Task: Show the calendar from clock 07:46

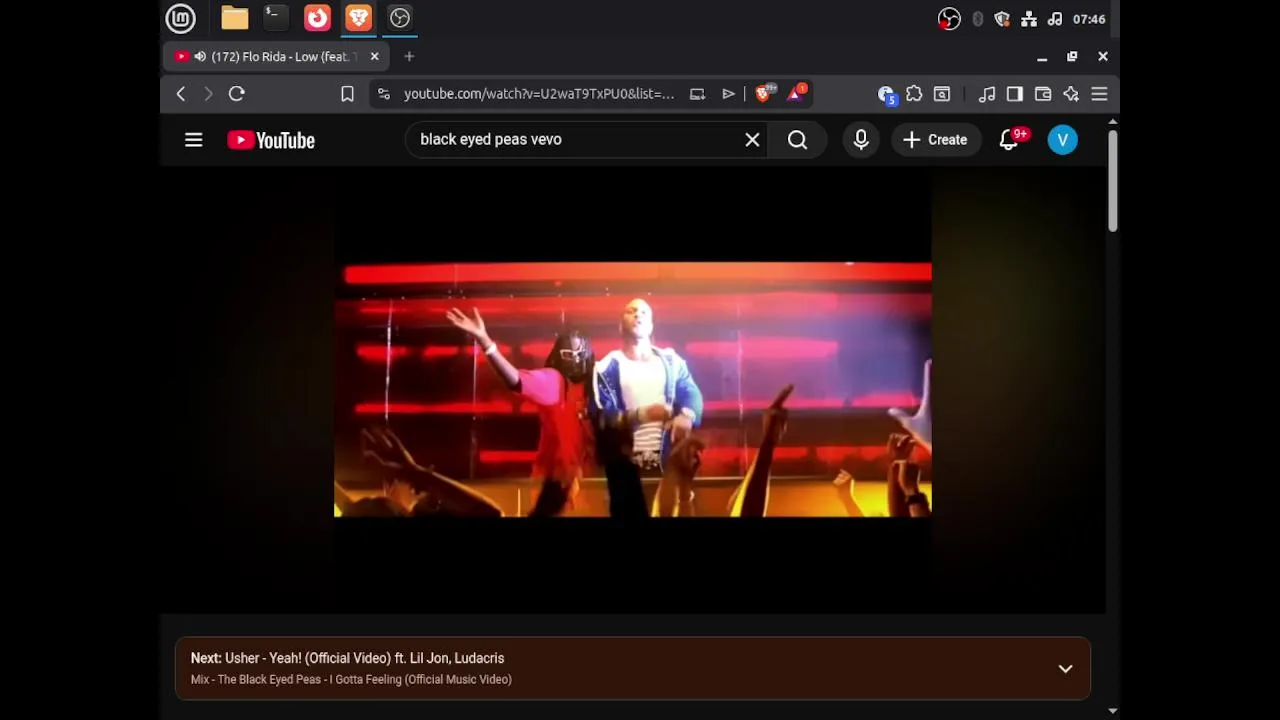Action: pyautogui.click(x=1089, y=19)
